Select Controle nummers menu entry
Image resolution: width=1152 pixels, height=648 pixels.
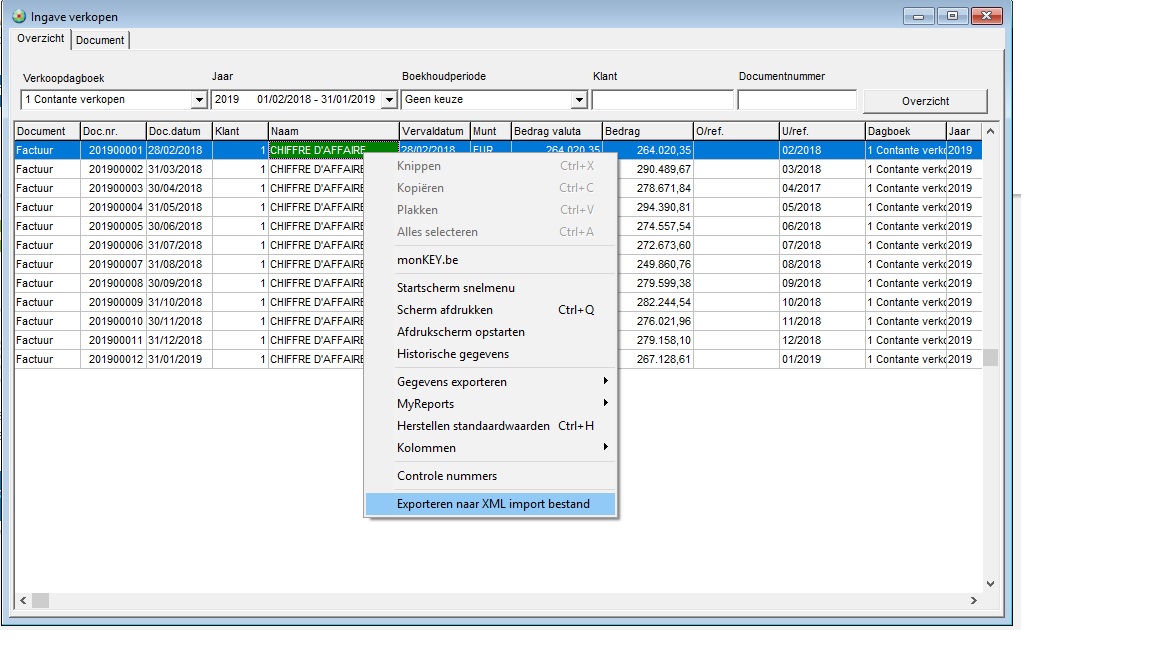[447, 476]
